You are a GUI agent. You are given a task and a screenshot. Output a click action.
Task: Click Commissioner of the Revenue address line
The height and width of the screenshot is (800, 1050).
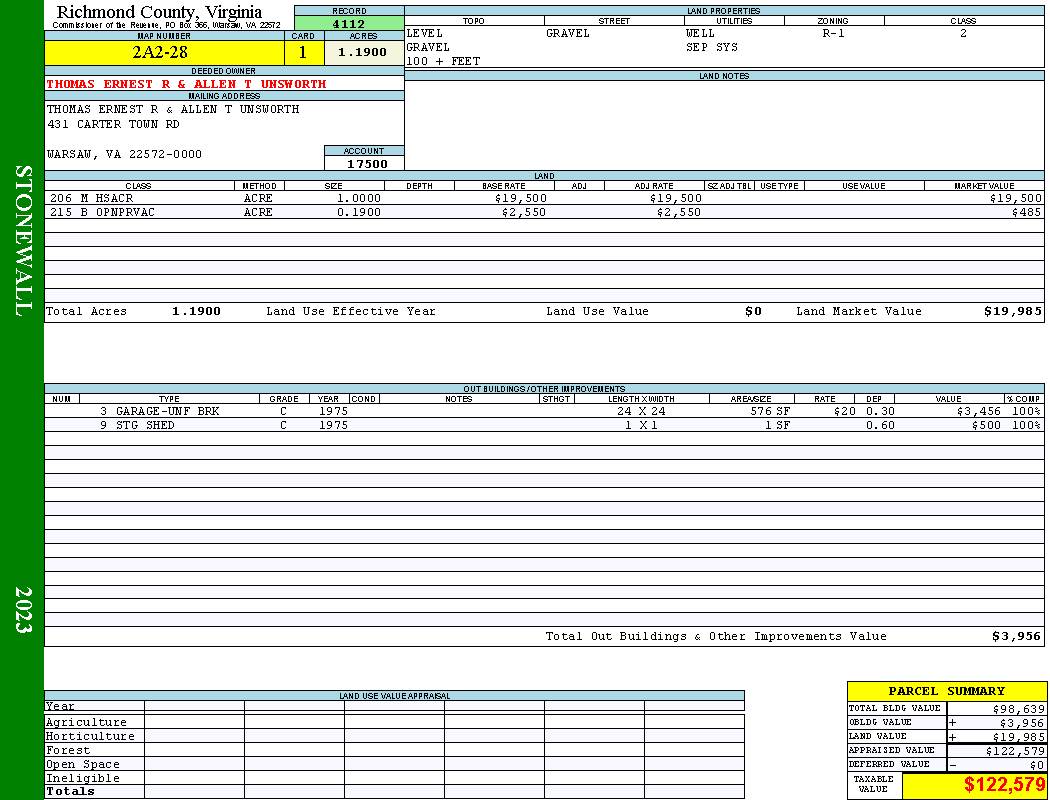click(x=166, y=25)
